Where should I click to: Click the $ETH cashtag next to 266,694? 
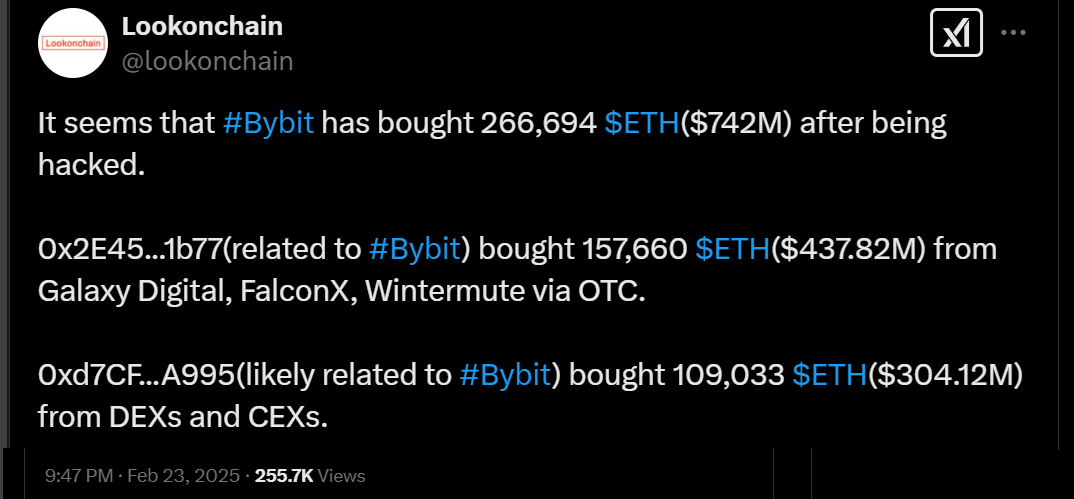tap(642, 125)
